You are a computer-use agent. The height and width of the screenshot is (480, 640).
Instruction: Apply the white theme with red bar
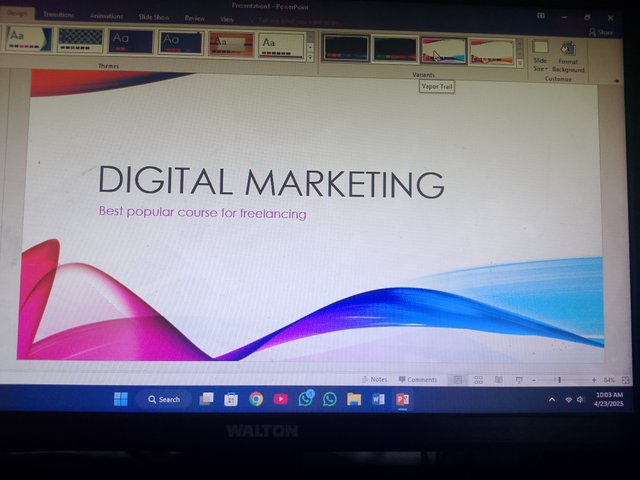click(x=281, y=46)
